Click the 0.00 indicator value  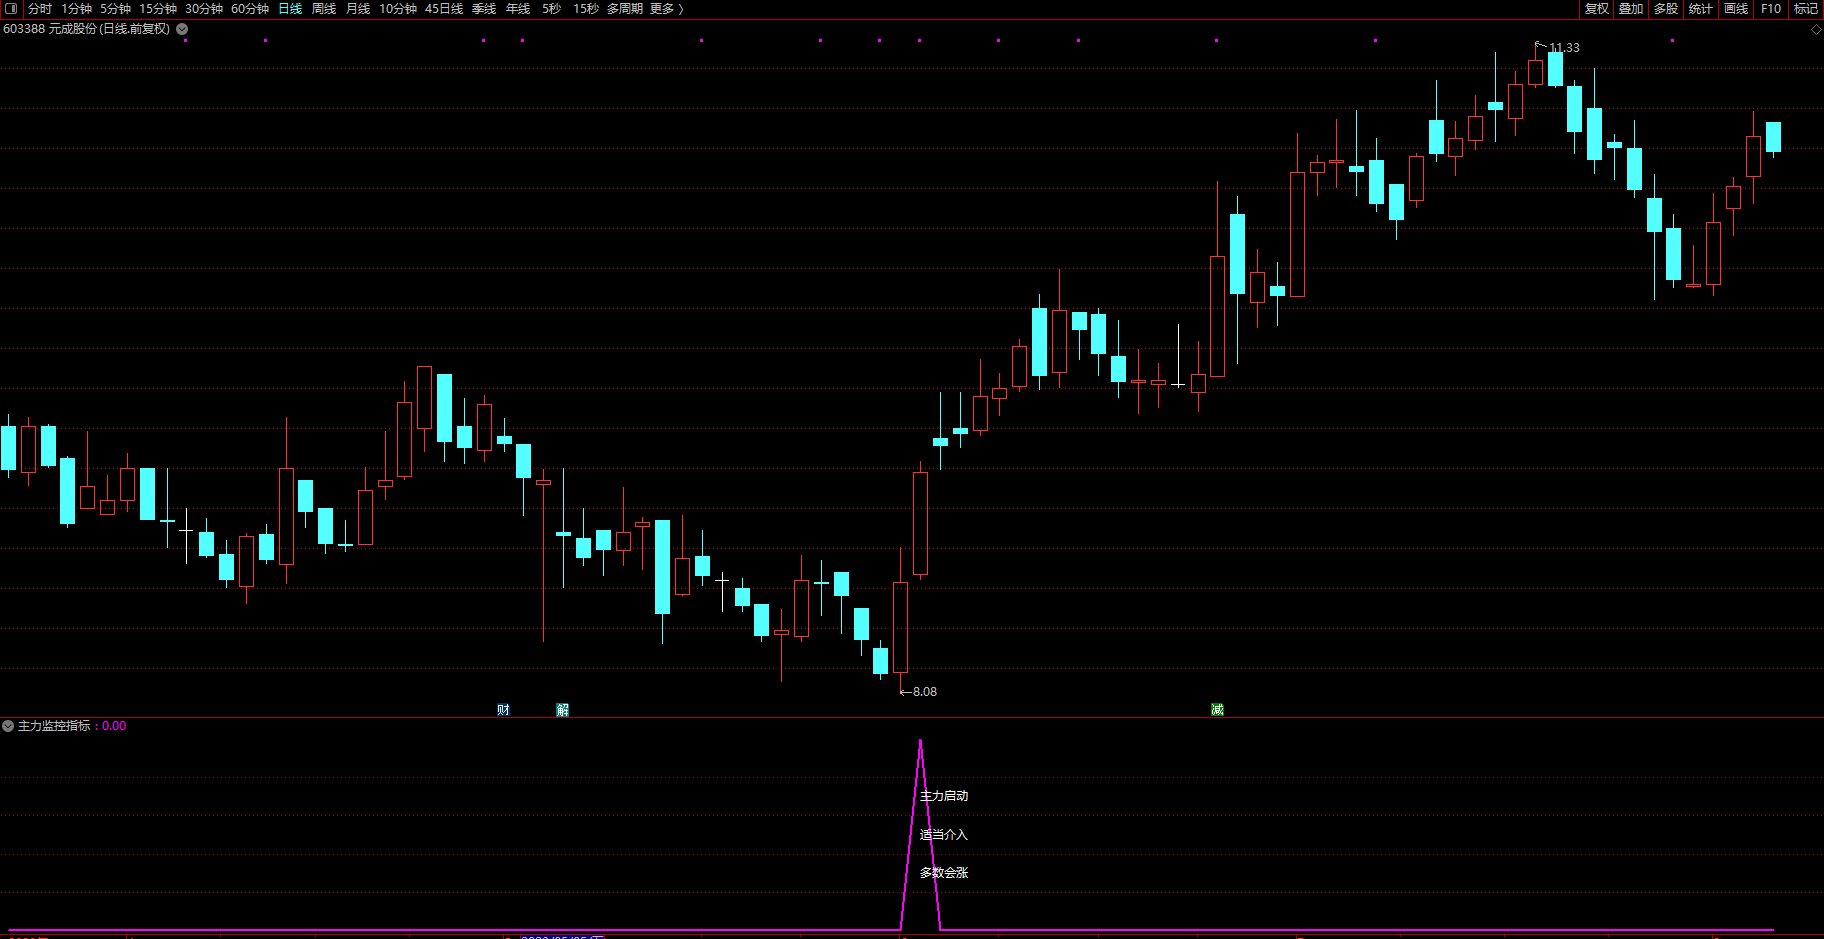[114, 726]
